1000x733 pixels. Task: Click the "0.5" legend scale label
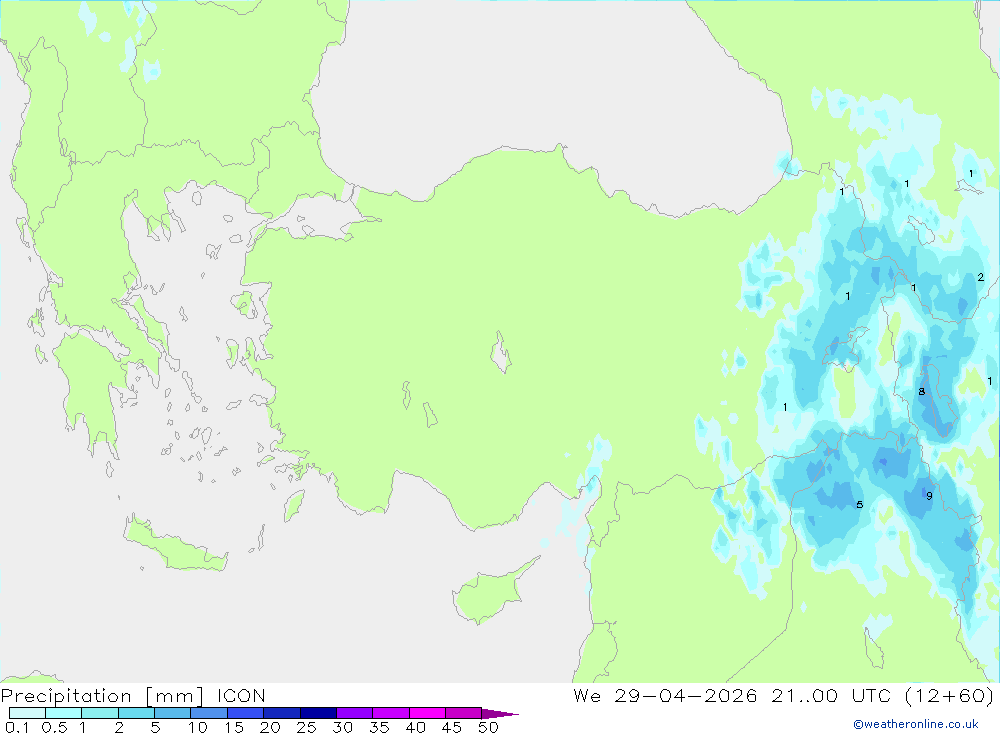click(x=54, y=727)
